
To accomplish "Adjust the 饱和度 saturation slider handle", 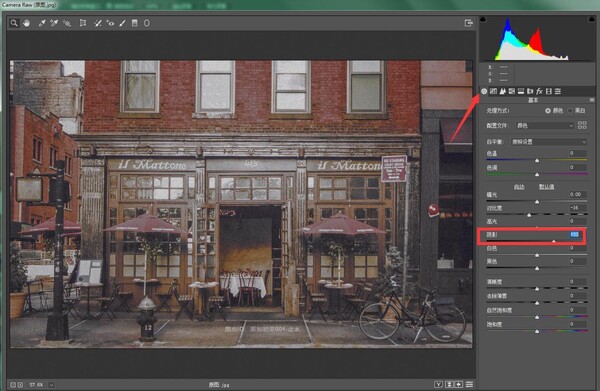I will [x=537, y=331].
